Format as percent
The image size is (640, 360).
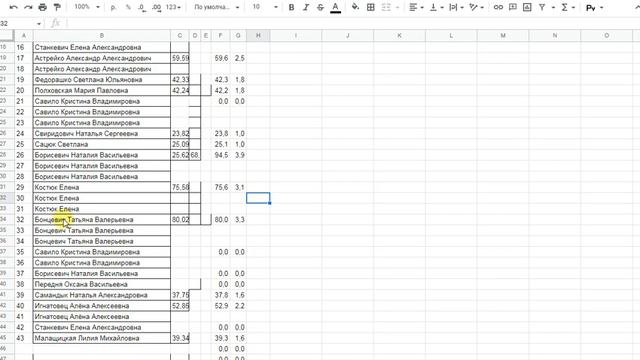[x=128, y=7]
